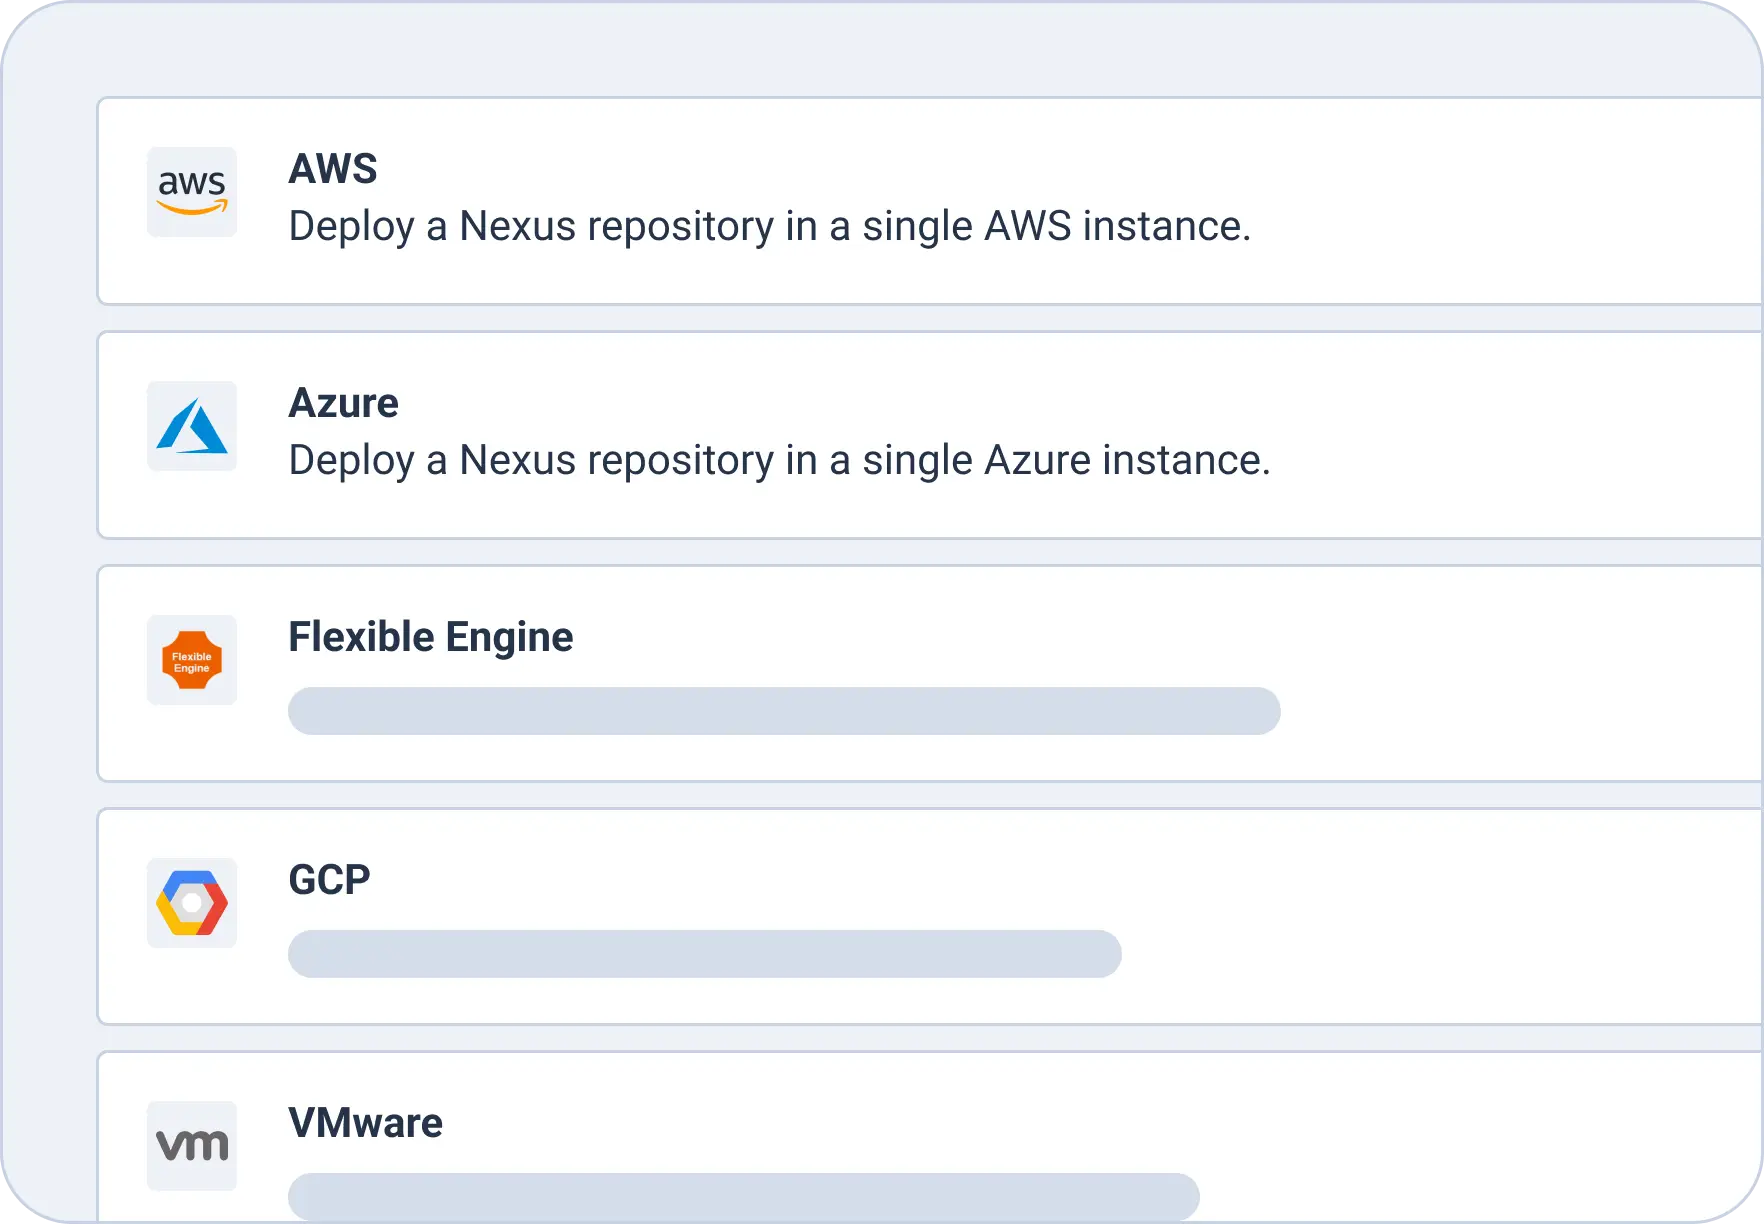Select the AWS card's empty right area

tap(1520, 200)
